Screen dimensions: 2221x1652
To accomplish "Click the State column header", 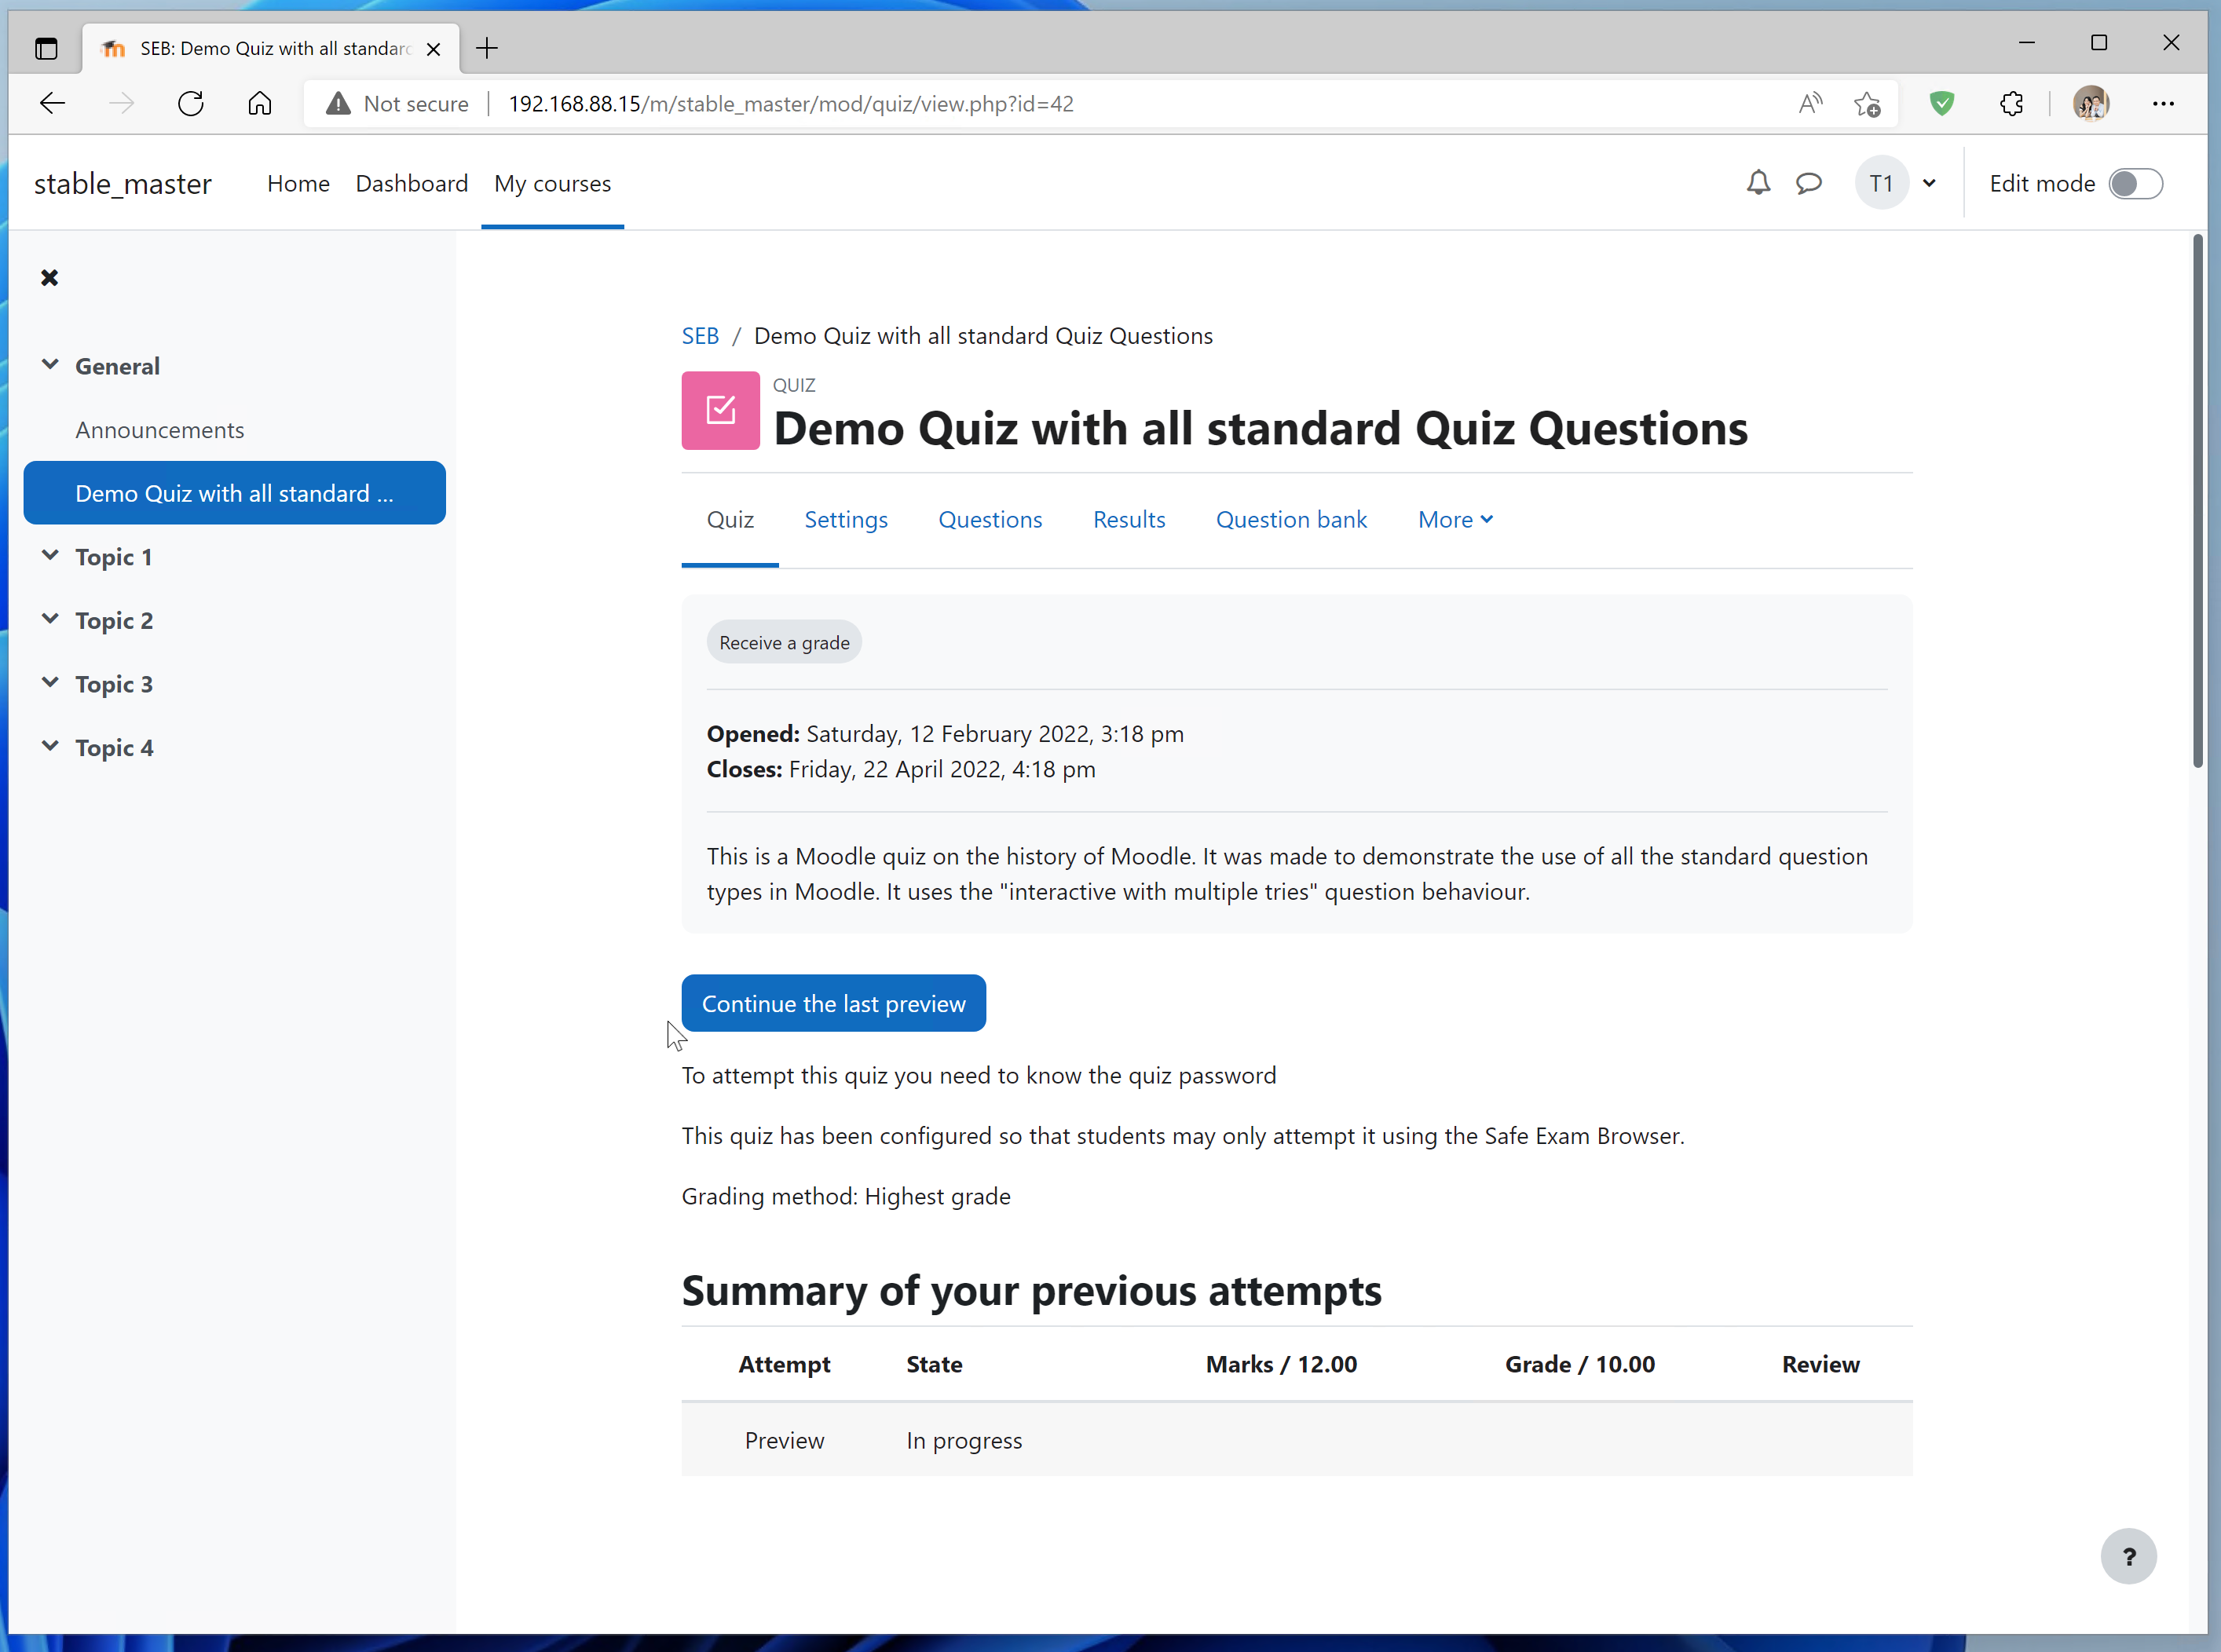I will pyautogui.click(x=934, y=1364).
